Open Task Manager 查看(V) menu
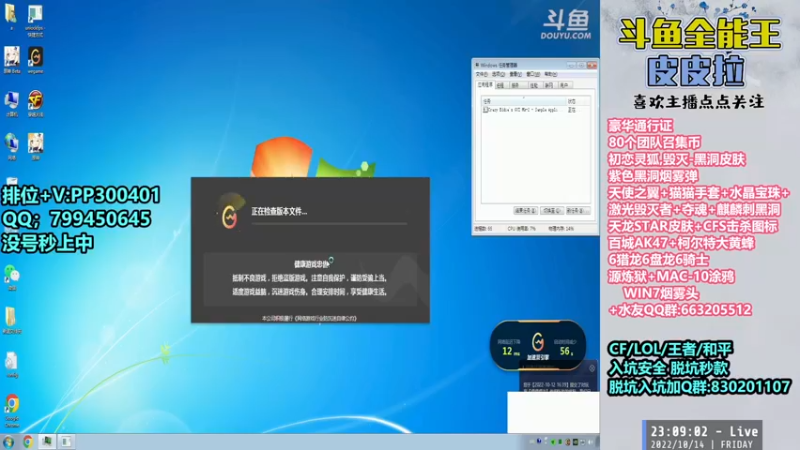800x450 pixels. pos(515,74)
